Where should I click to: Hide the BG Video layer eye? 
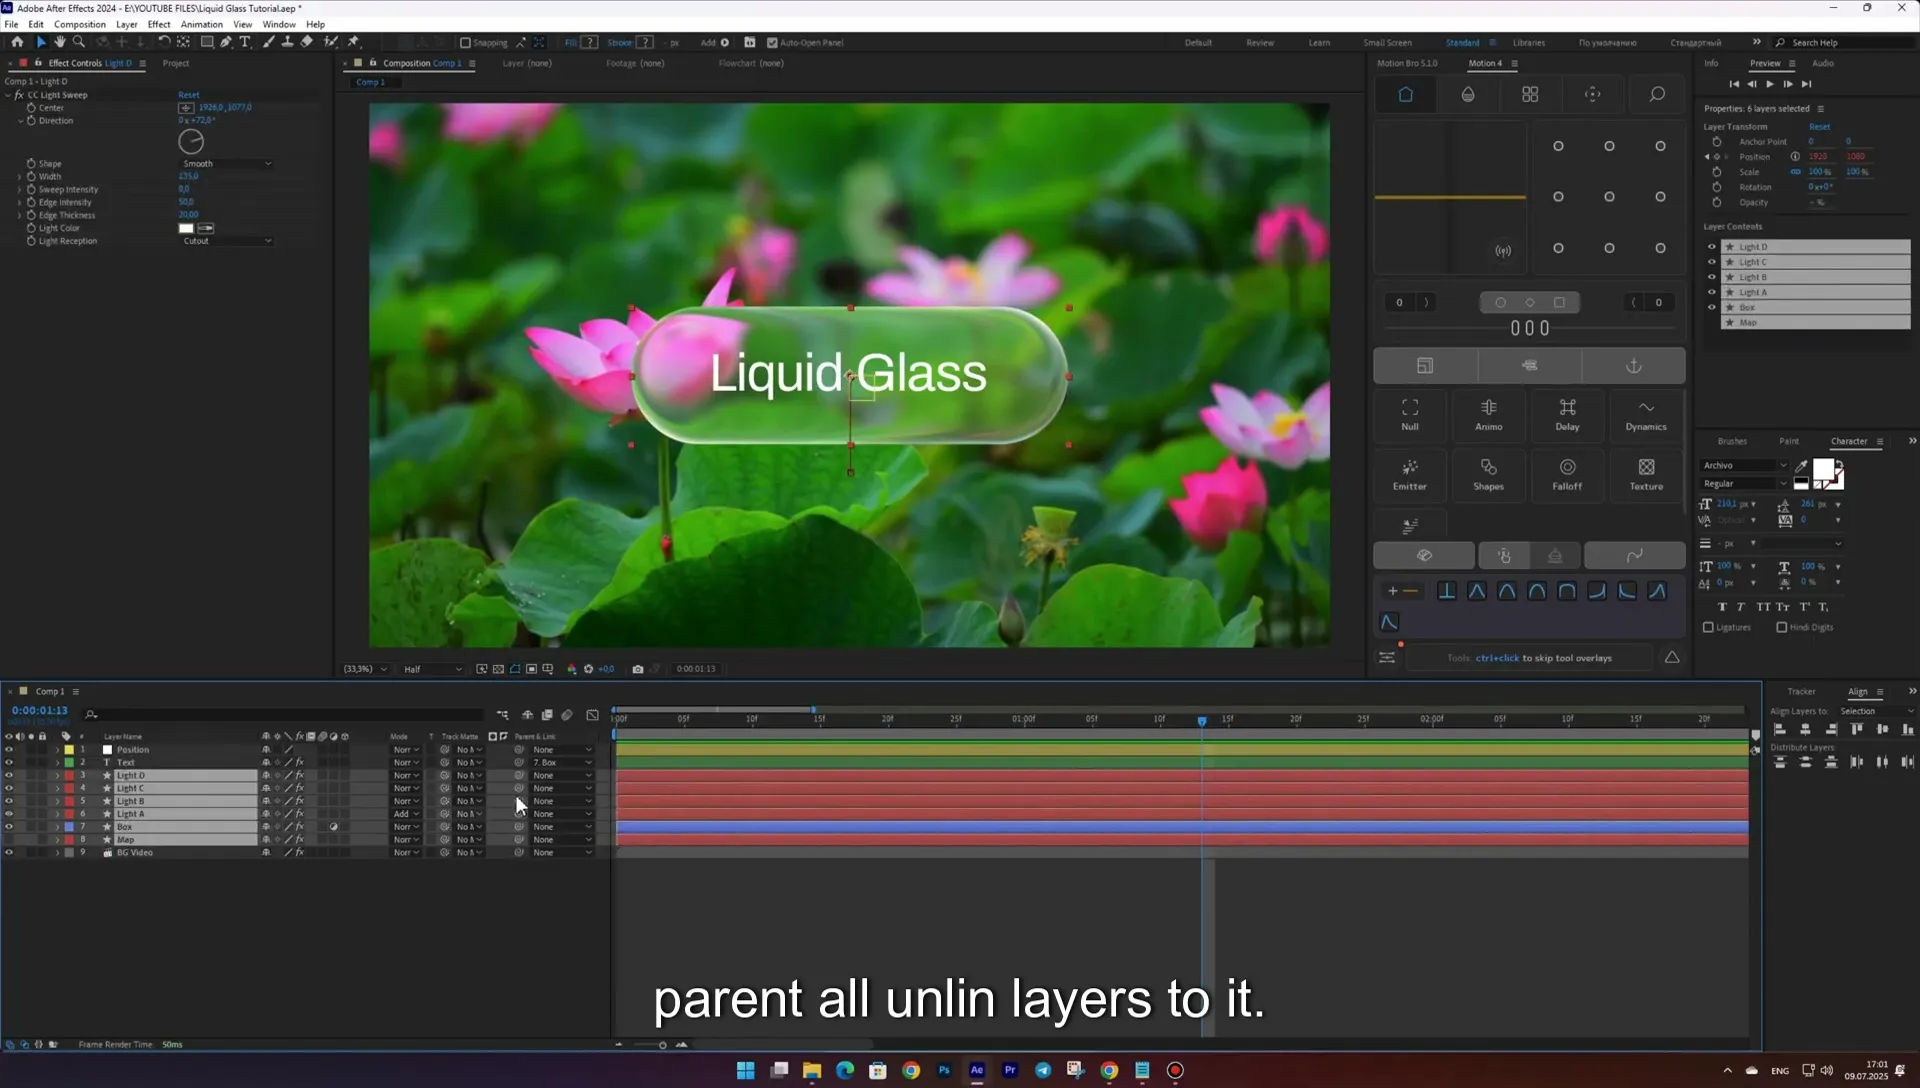(x=9, y=853)
